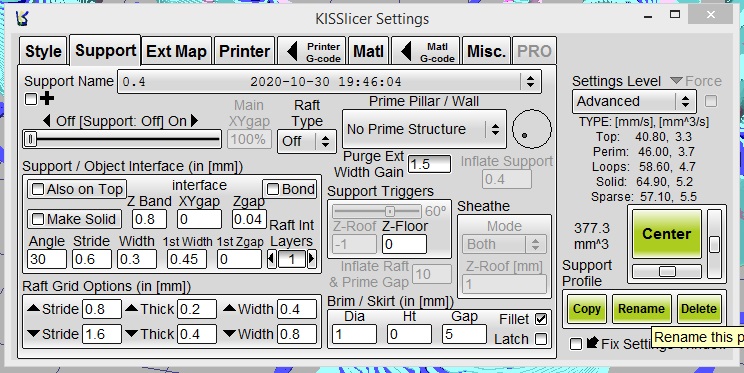Viewport: 744px width, 373px height.
Task: Click the down triangle beside lower Width
Action: (230, 334)
